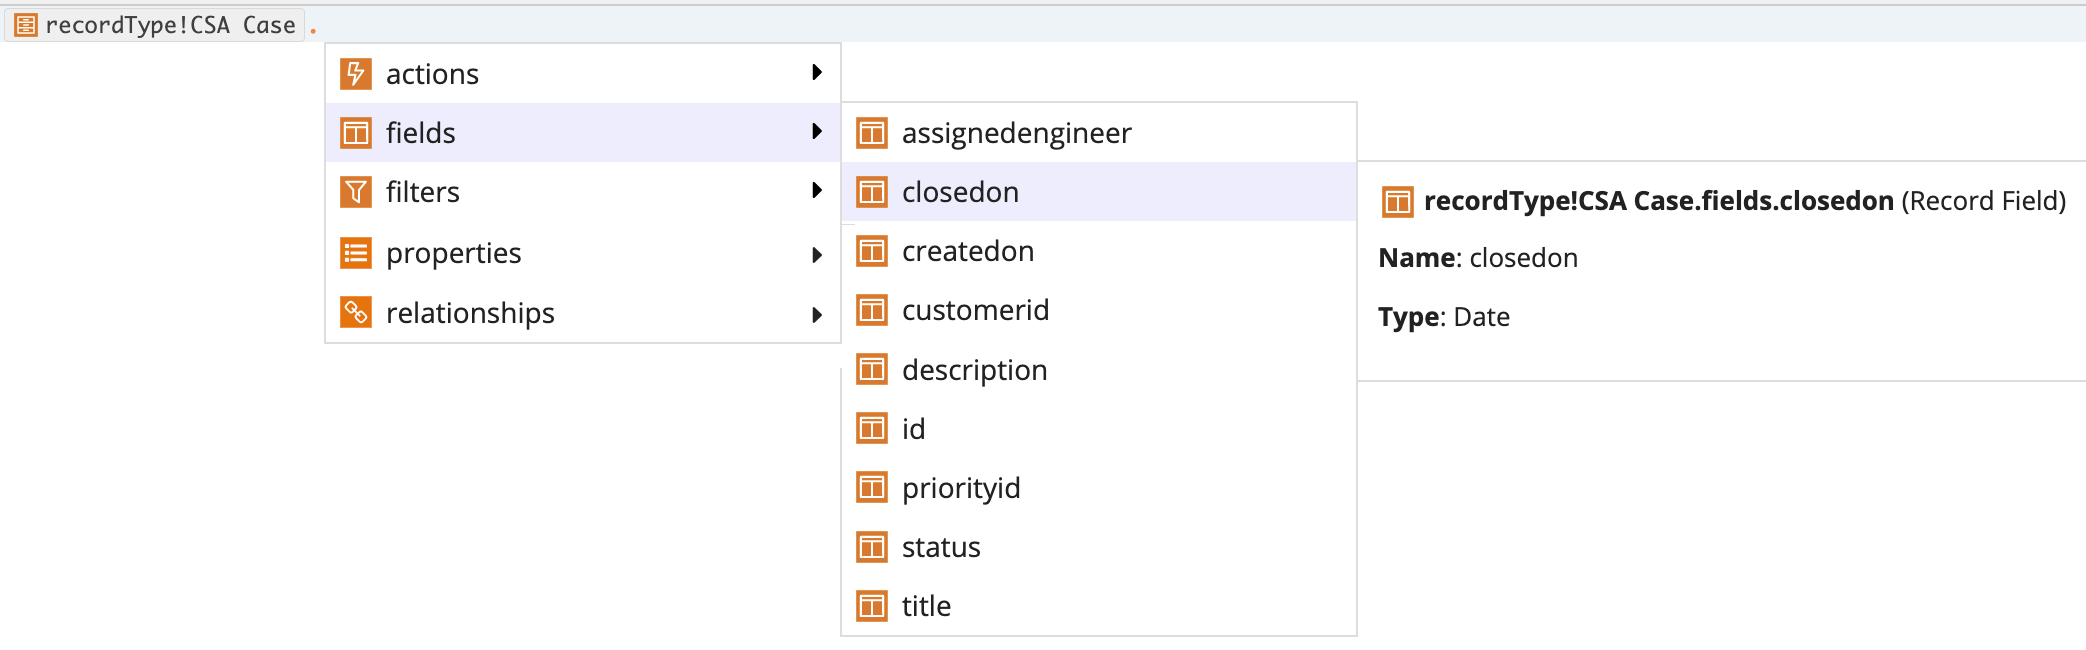Screen dimensions: 2086x650
Task: Click the status field icon
Action: click(872, 546)
